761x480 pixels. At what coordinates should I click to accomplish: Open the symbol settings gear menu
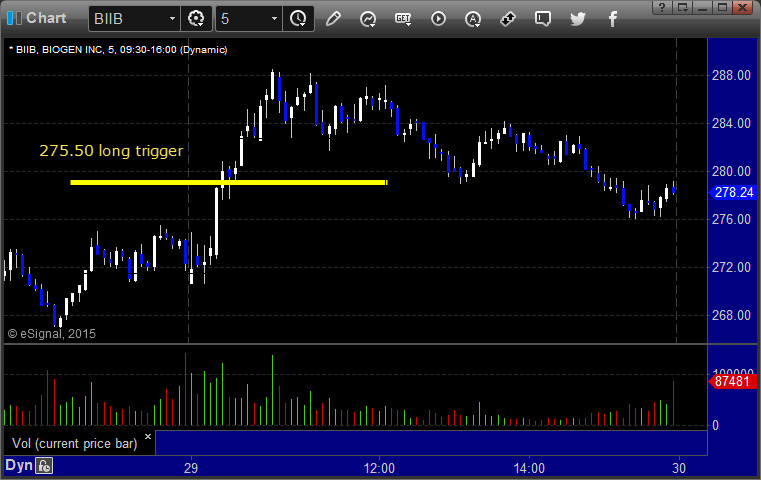coord(196,19)
